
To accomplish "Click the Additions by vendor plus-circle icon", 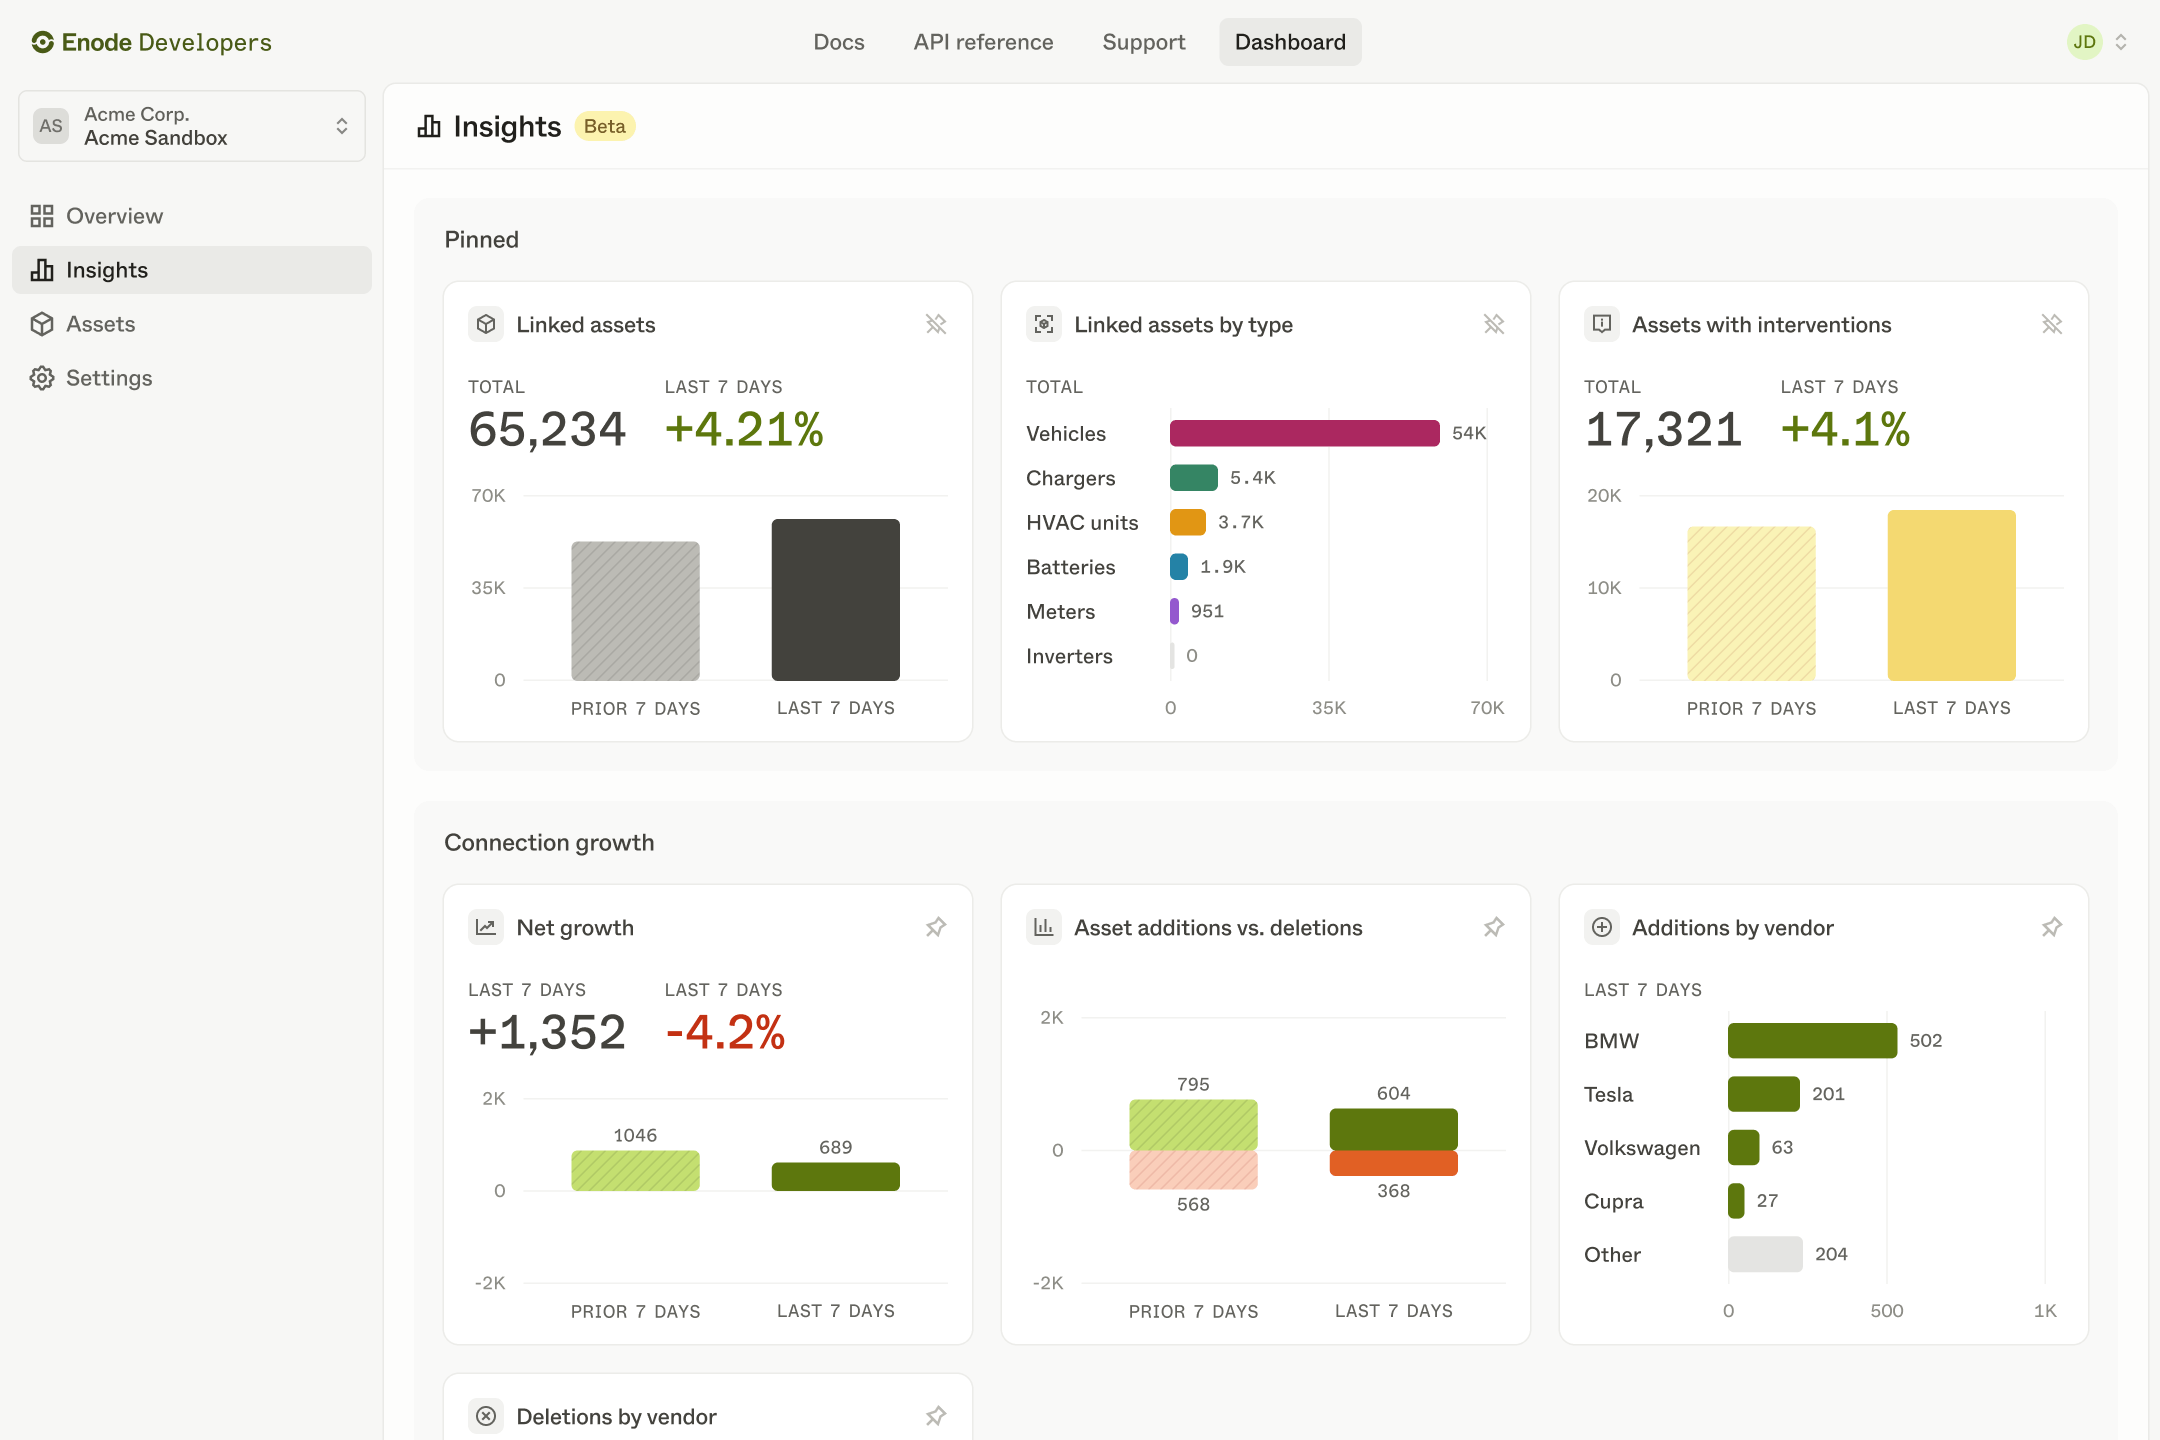I will pyautogui.click(x=1601, y=927).
